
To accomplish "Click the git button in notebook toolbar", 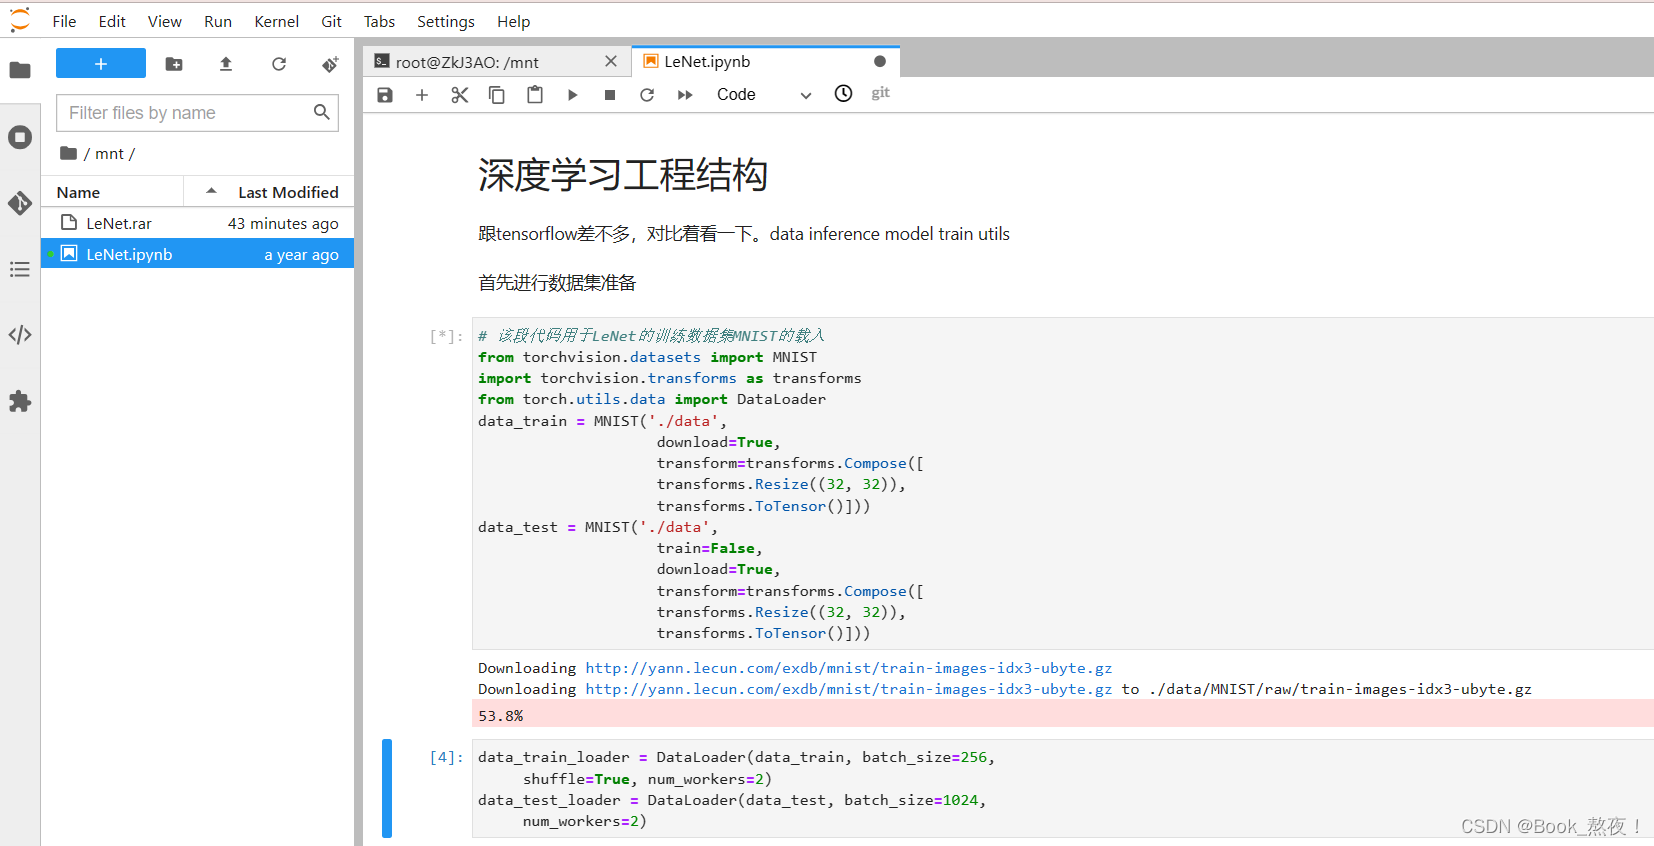I will 880,93.
